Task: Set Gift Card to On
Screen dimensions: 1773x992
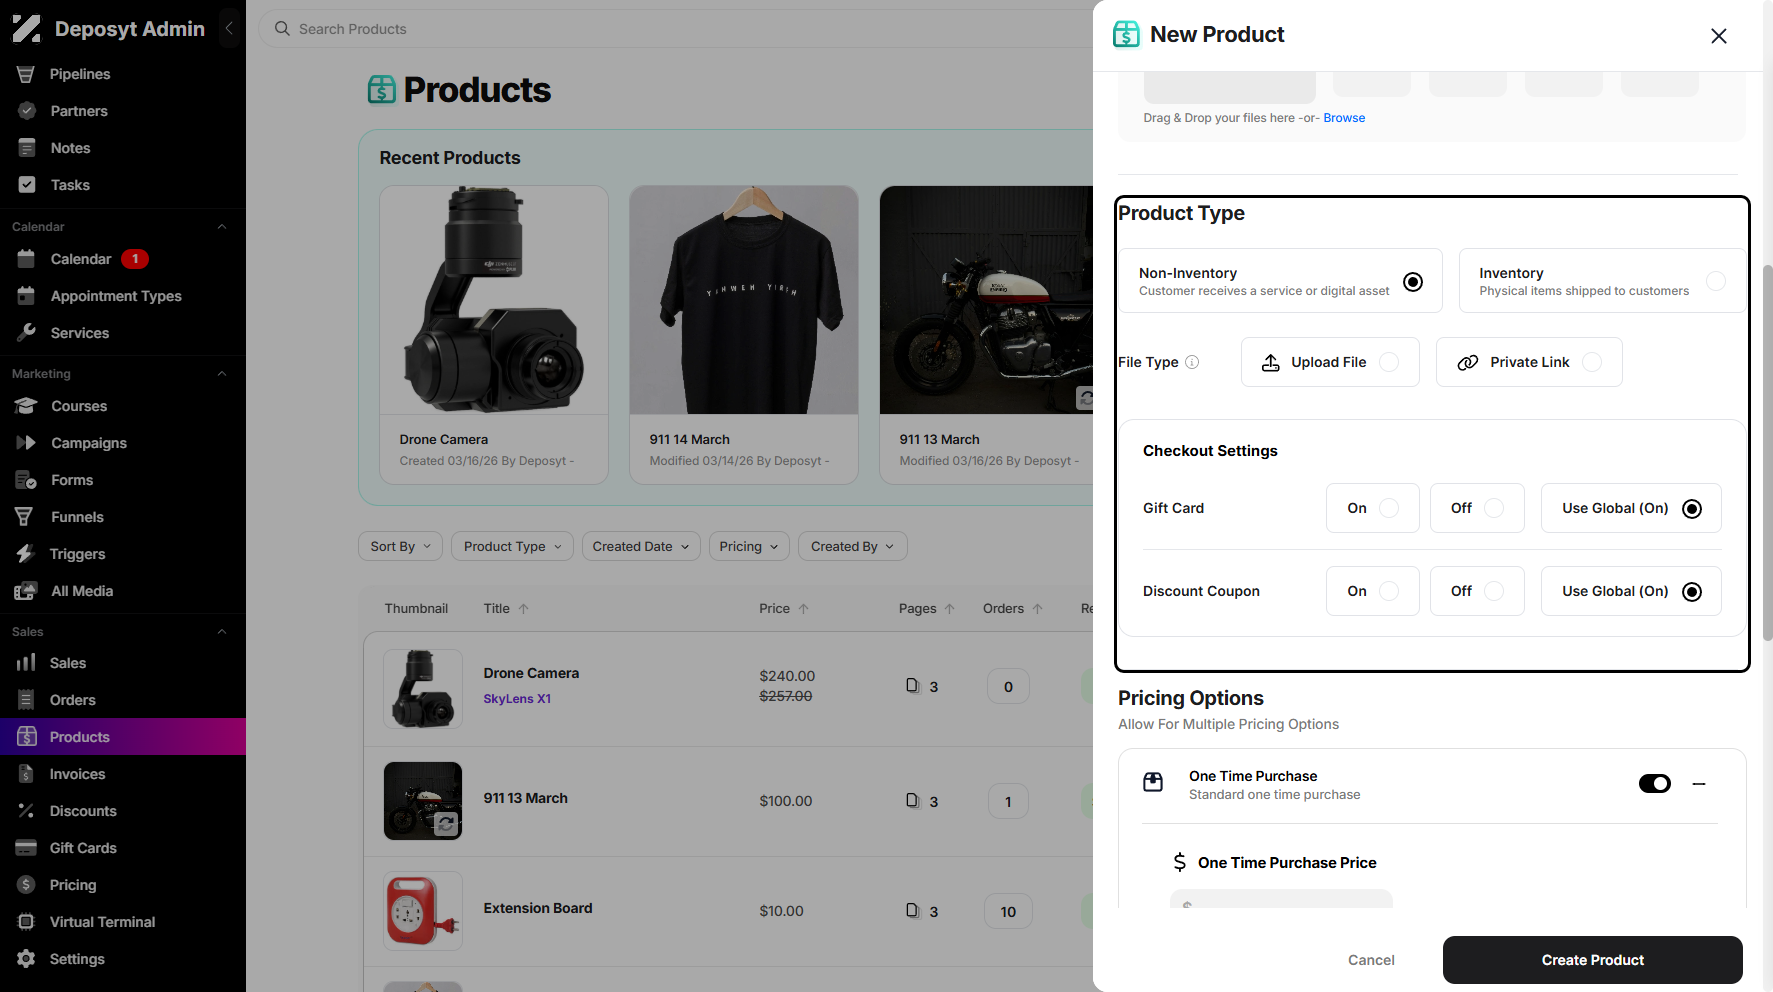Action: point(1372,508)
